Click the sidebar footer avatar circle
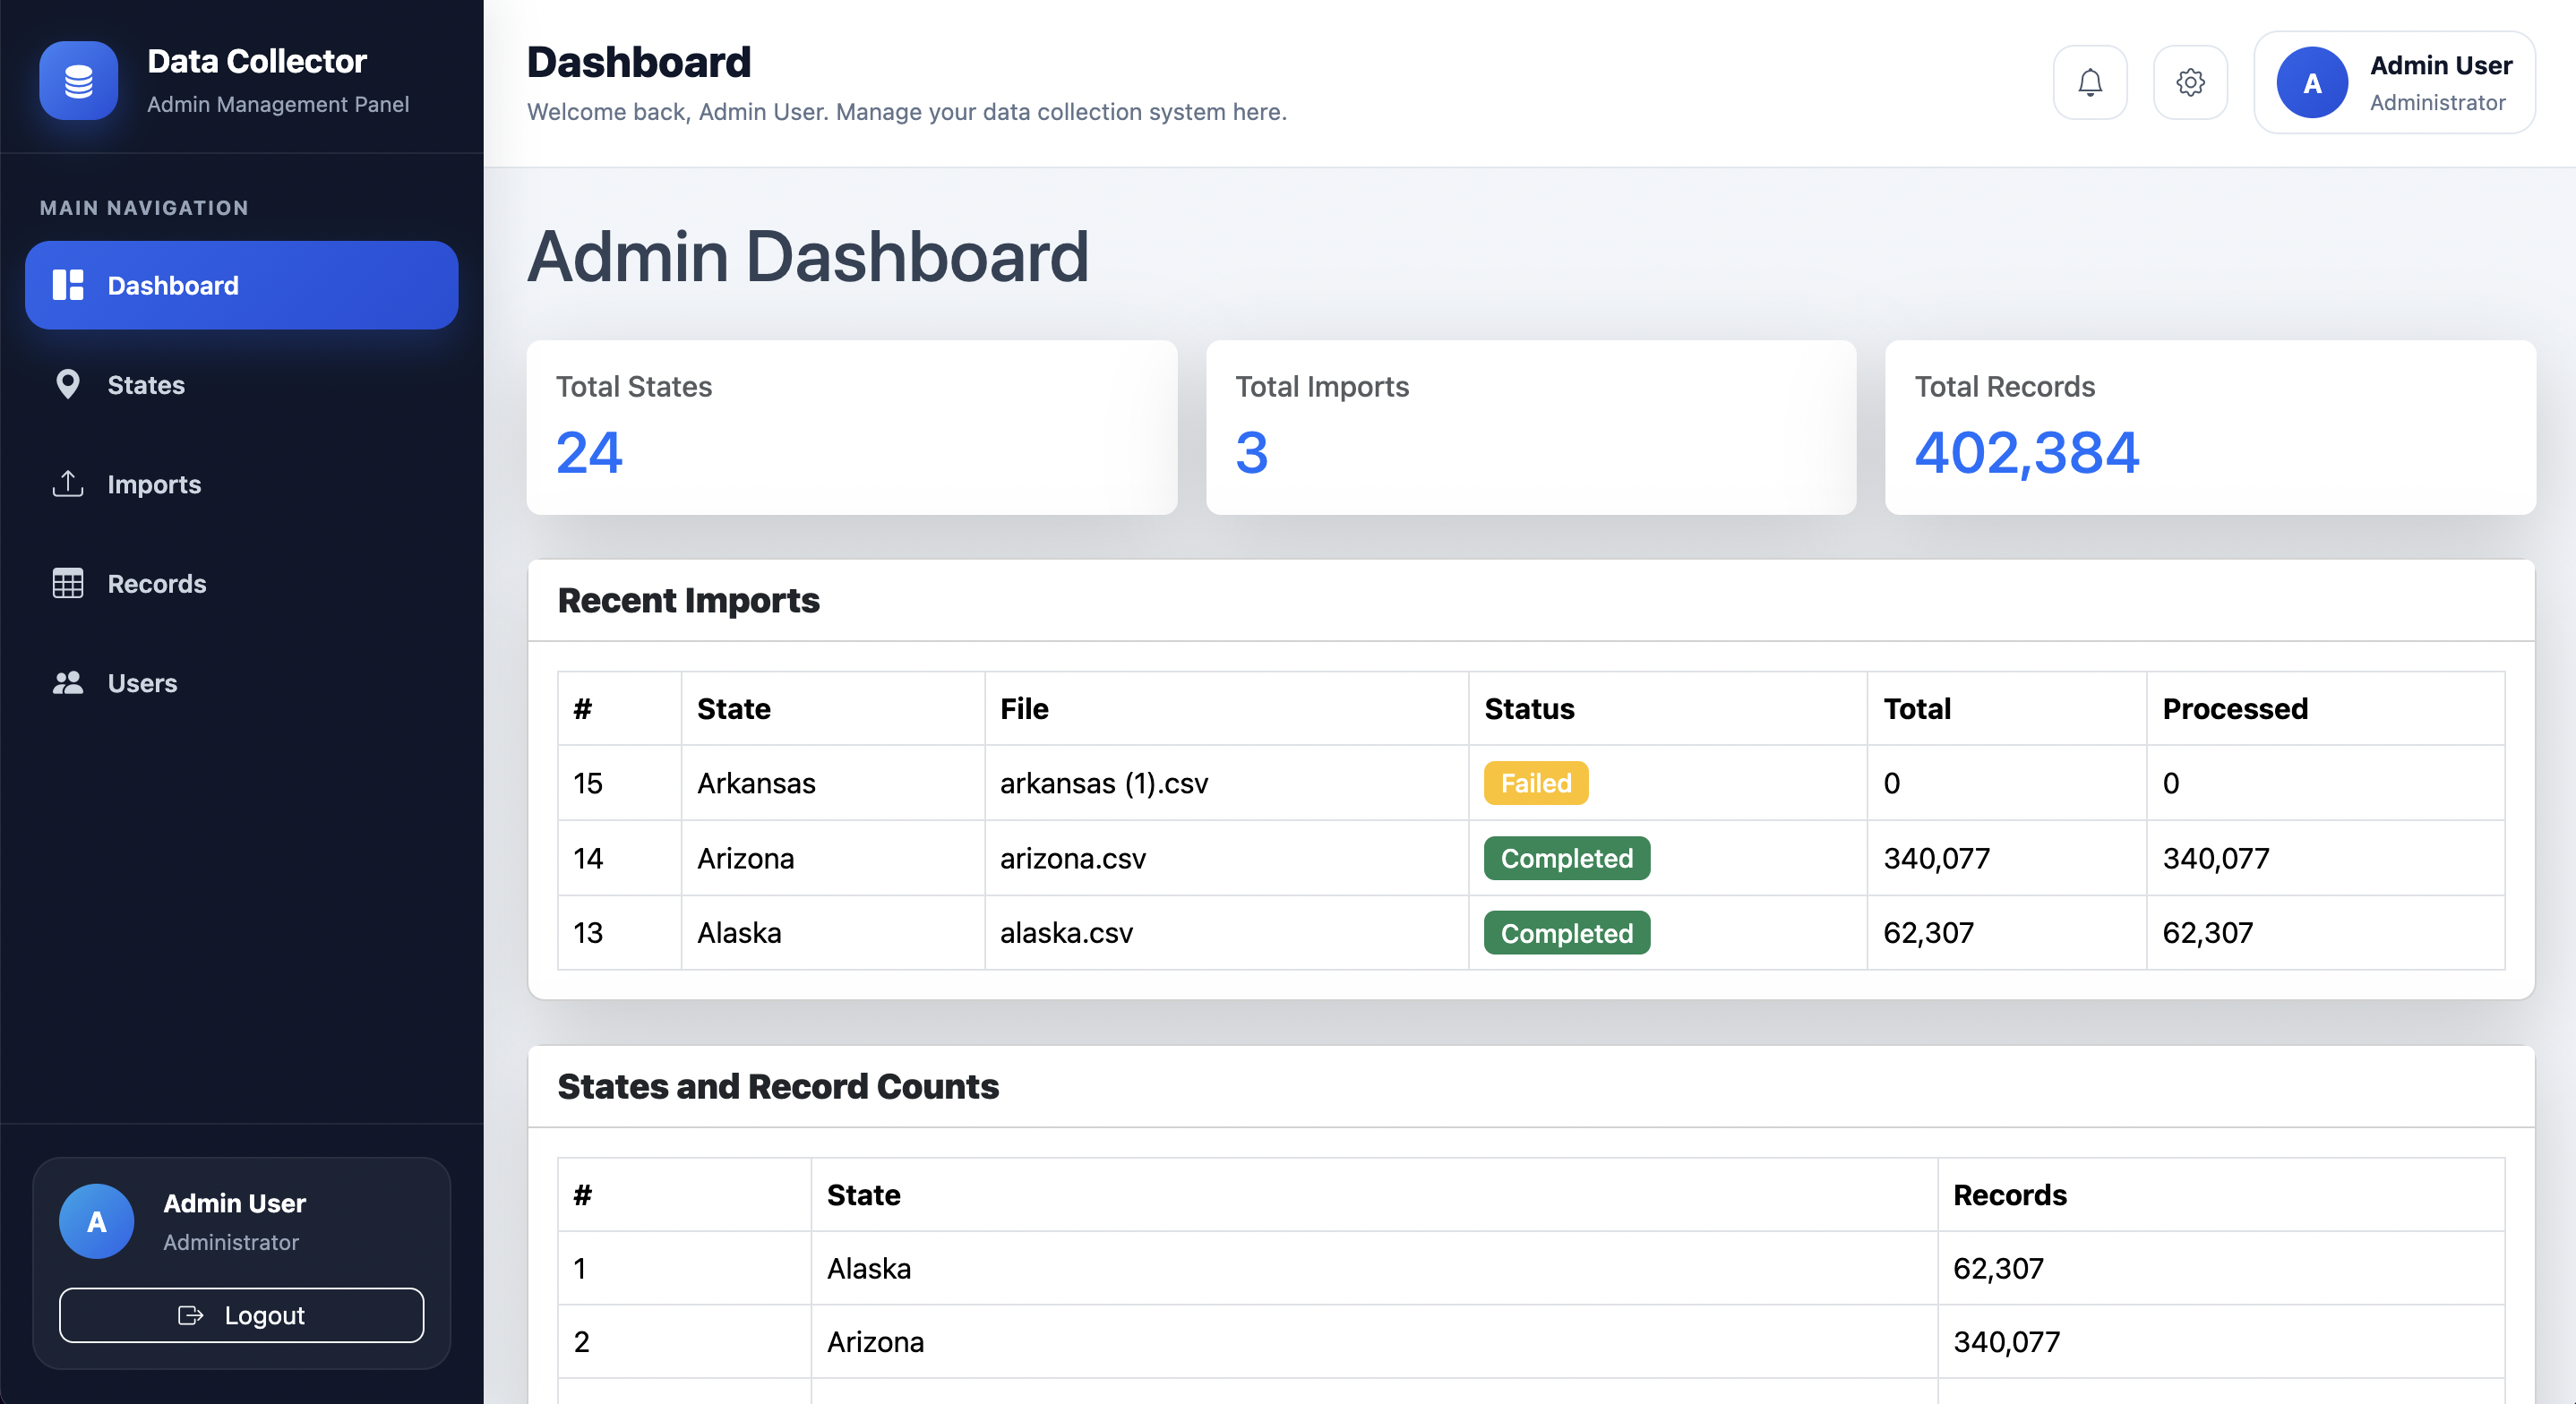This screenshot has width=2576, height=1404. click(x=96, y=1221)
